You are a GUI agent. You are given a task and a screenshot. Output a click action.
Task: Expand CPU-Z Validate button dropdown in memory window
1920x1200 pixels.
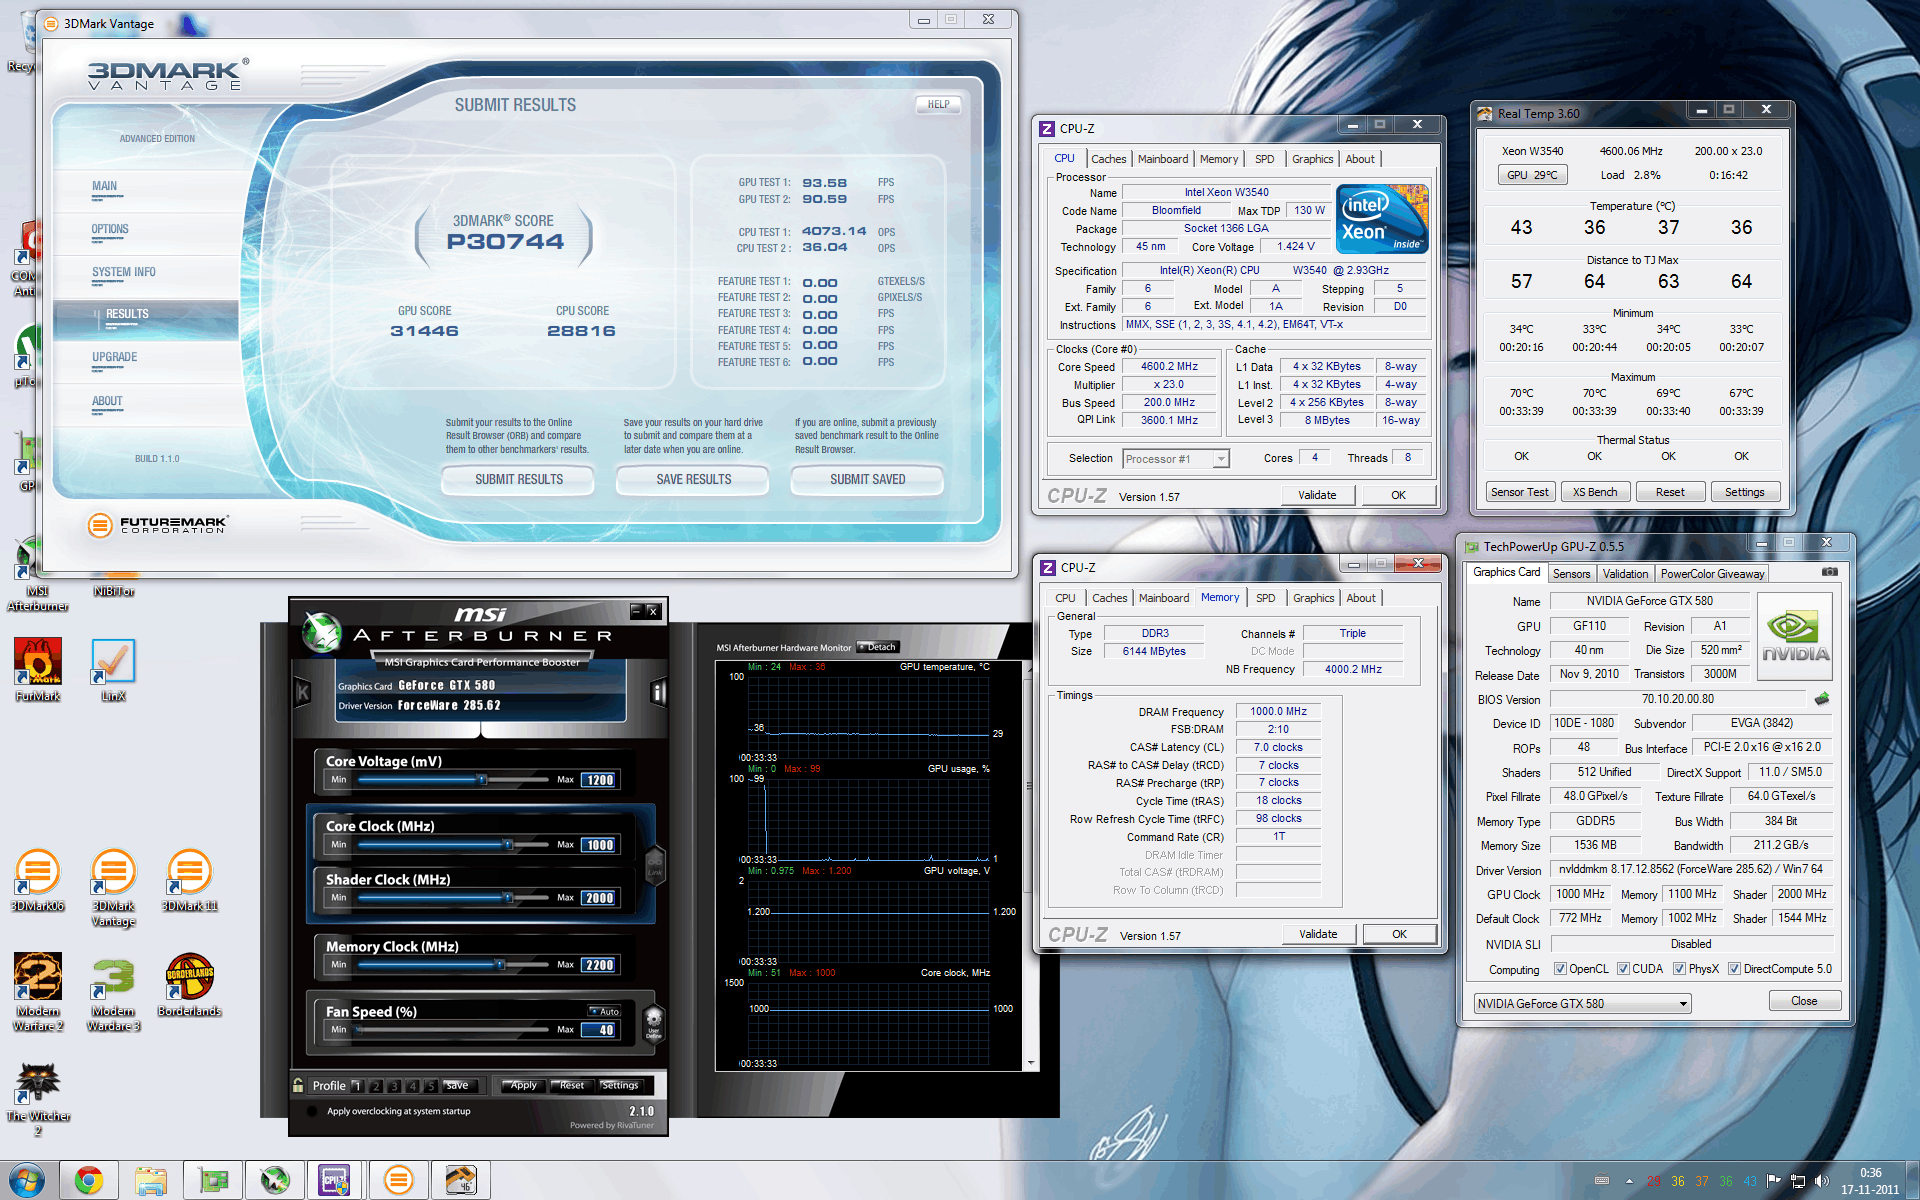(1318, 934)
